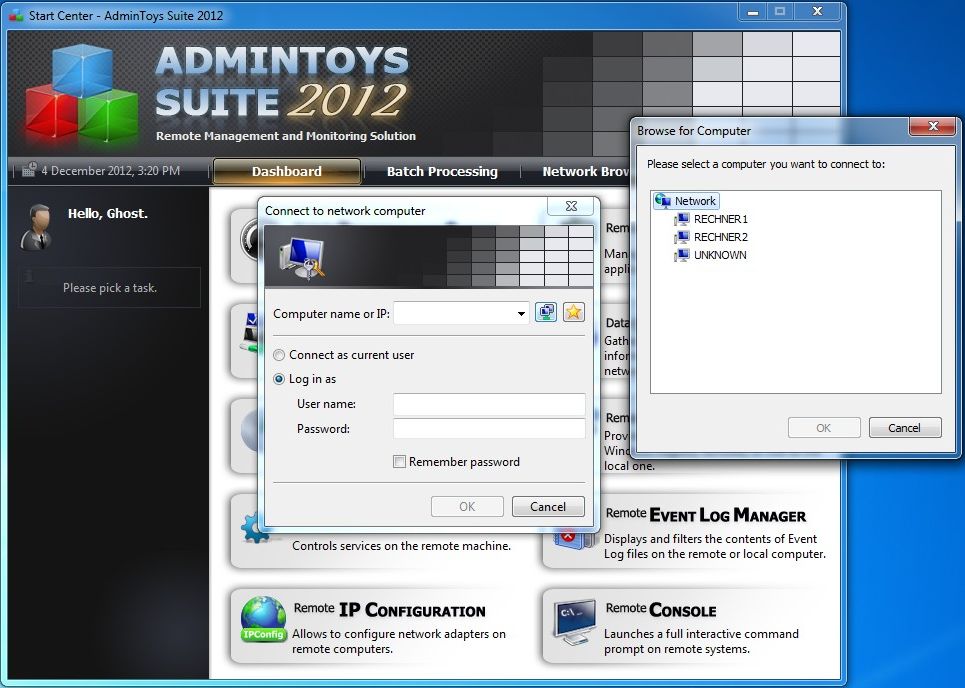Close the Connect to network computer dialog

pos(571,206)
